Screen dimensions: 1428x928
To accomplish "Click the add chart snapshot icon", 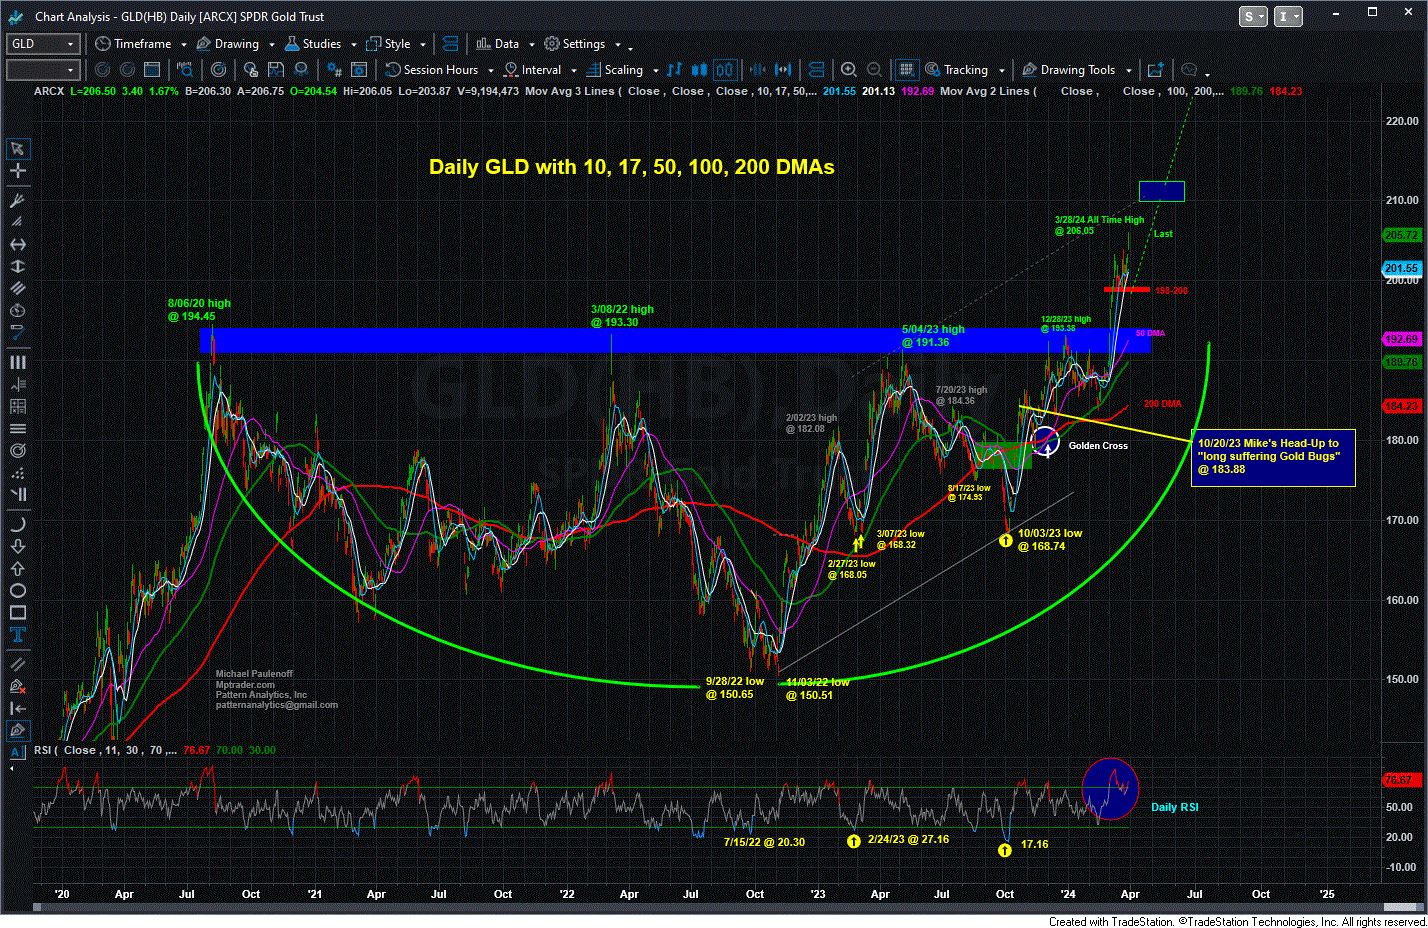I will [x=1155, y=70].
